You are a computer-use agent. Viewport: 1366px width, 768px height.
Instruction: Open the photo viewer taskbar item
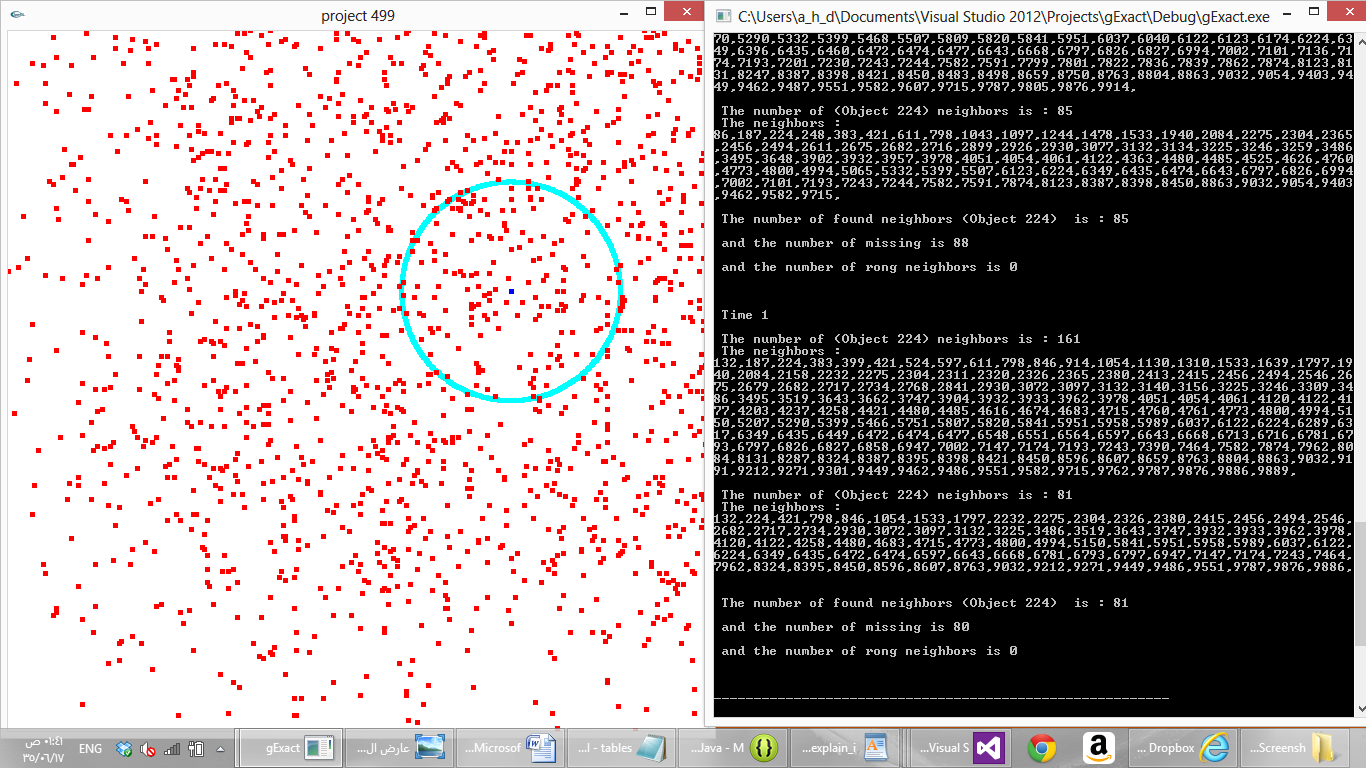[401, 747]
